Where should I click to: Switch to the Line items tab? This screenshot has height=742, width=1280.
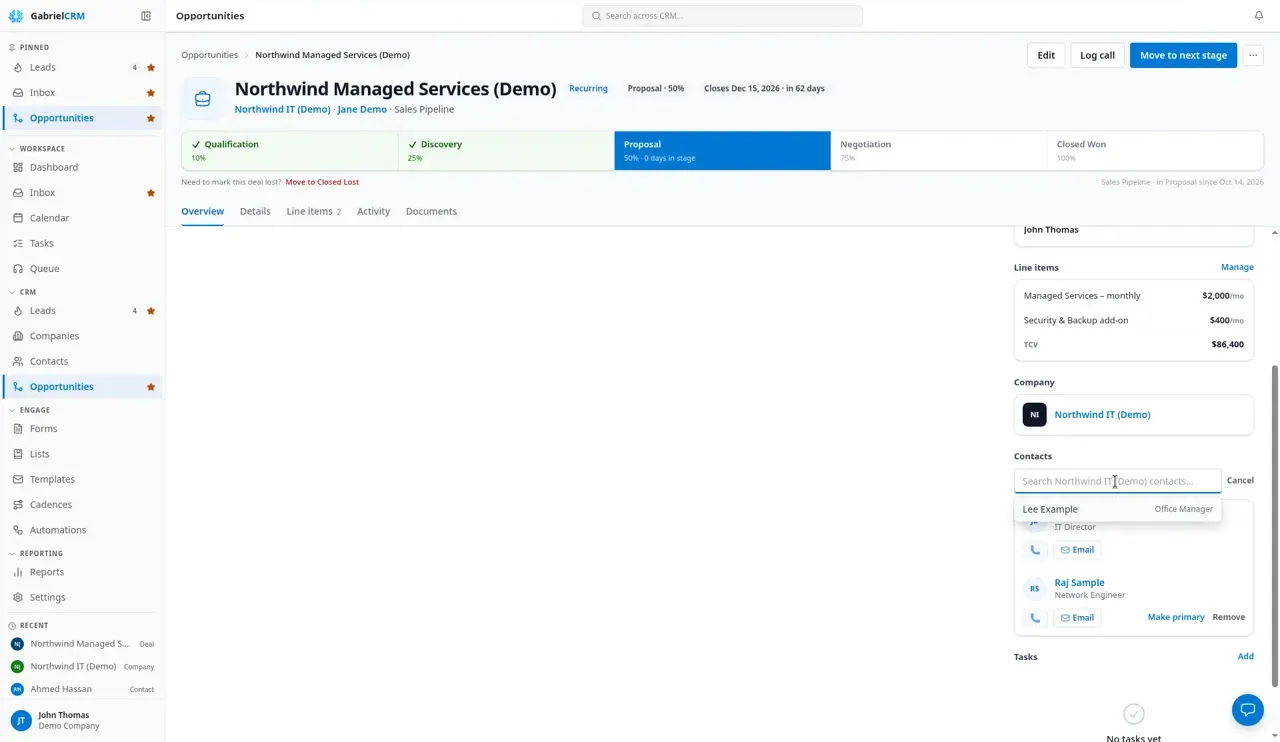coord(314,212)
